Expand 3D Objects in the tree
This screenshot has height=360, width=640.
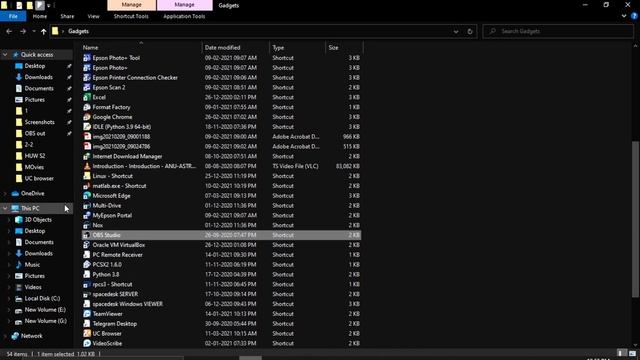pyautogui.click(x=9, y=220)
